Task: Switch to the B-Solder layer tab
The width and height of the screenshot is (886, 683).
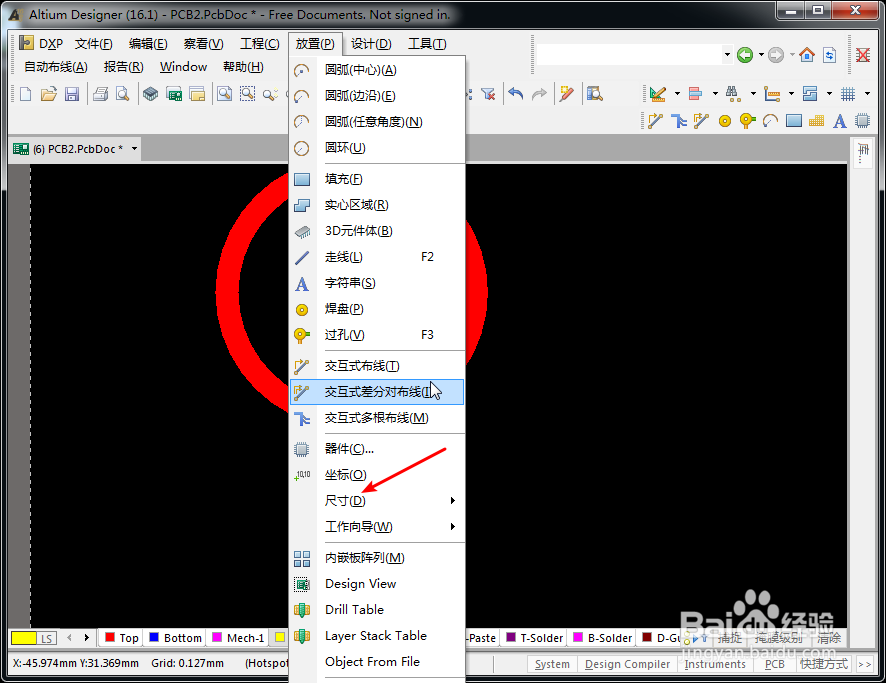Action: click(602, 638)
